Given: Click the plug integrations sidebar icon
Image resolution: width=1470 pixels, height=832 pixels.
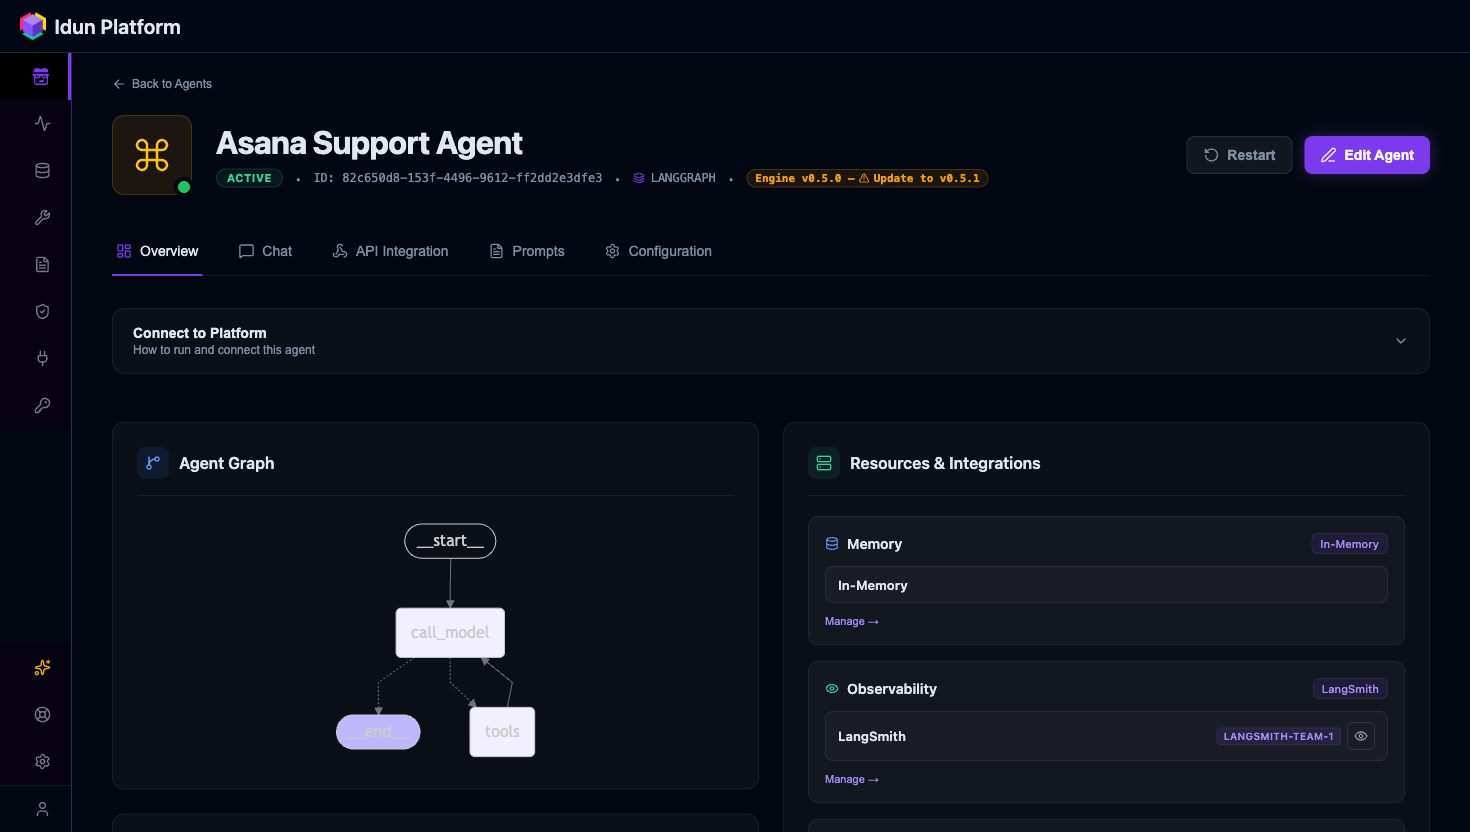Looking at the screenshot, I should 41,358.
